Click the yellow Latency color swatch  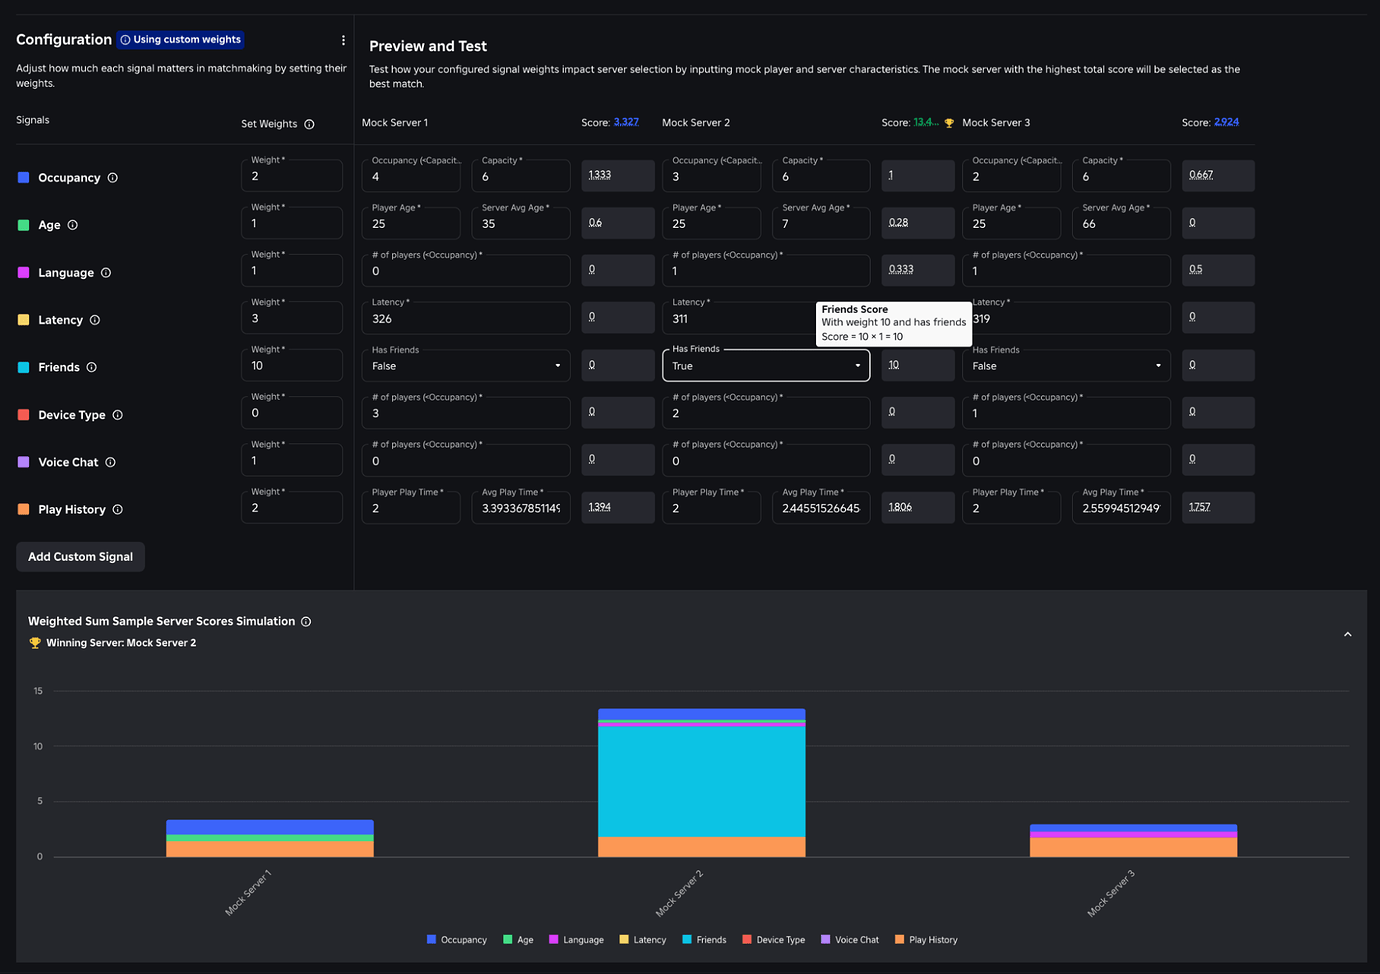[623, 939]
